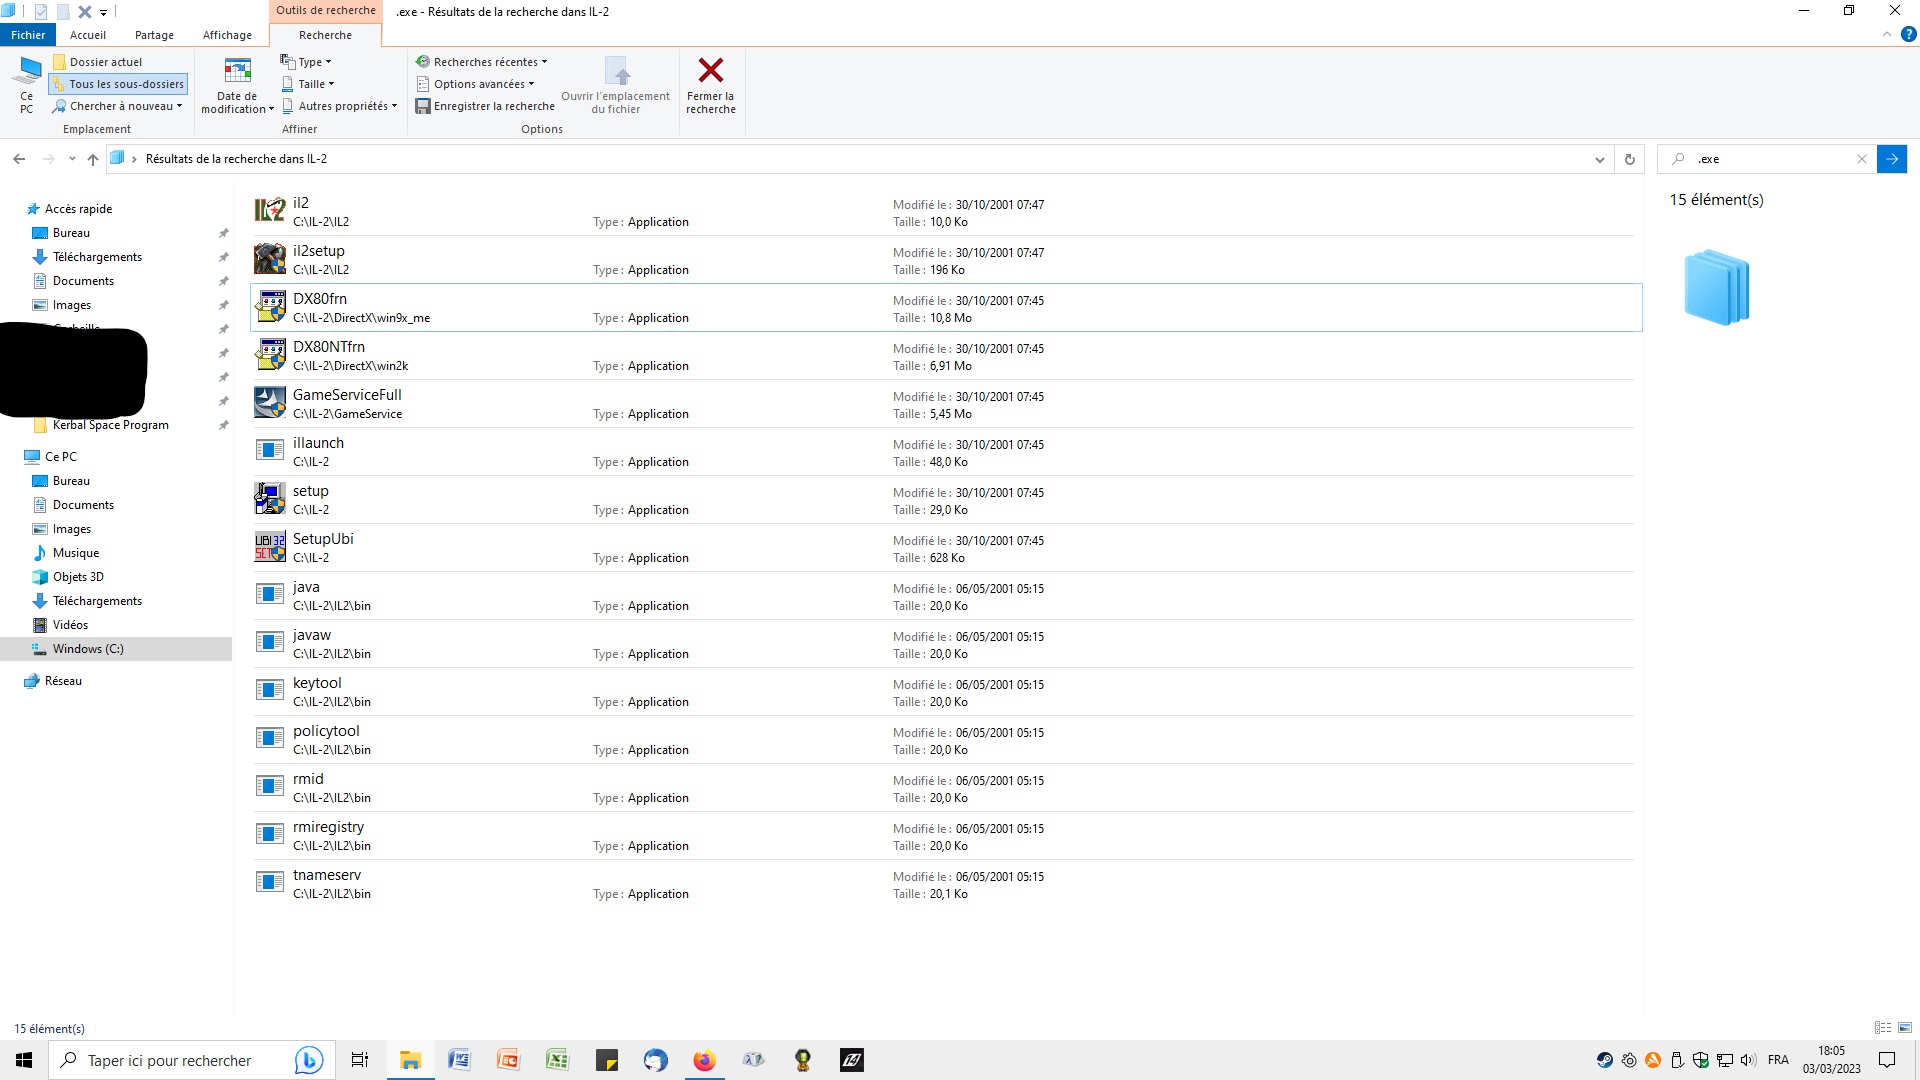
Task: Open Date de modification filter
Action: tap(237, 85)
